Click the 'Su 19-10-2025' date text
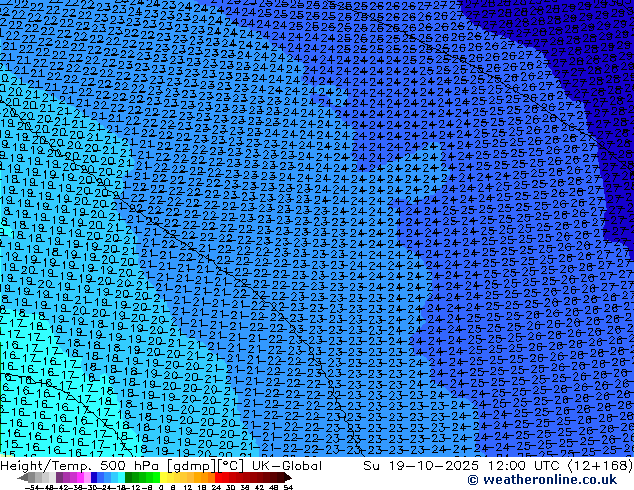The width and height of the screenshot is (634, 490). [x=421, y=466]
